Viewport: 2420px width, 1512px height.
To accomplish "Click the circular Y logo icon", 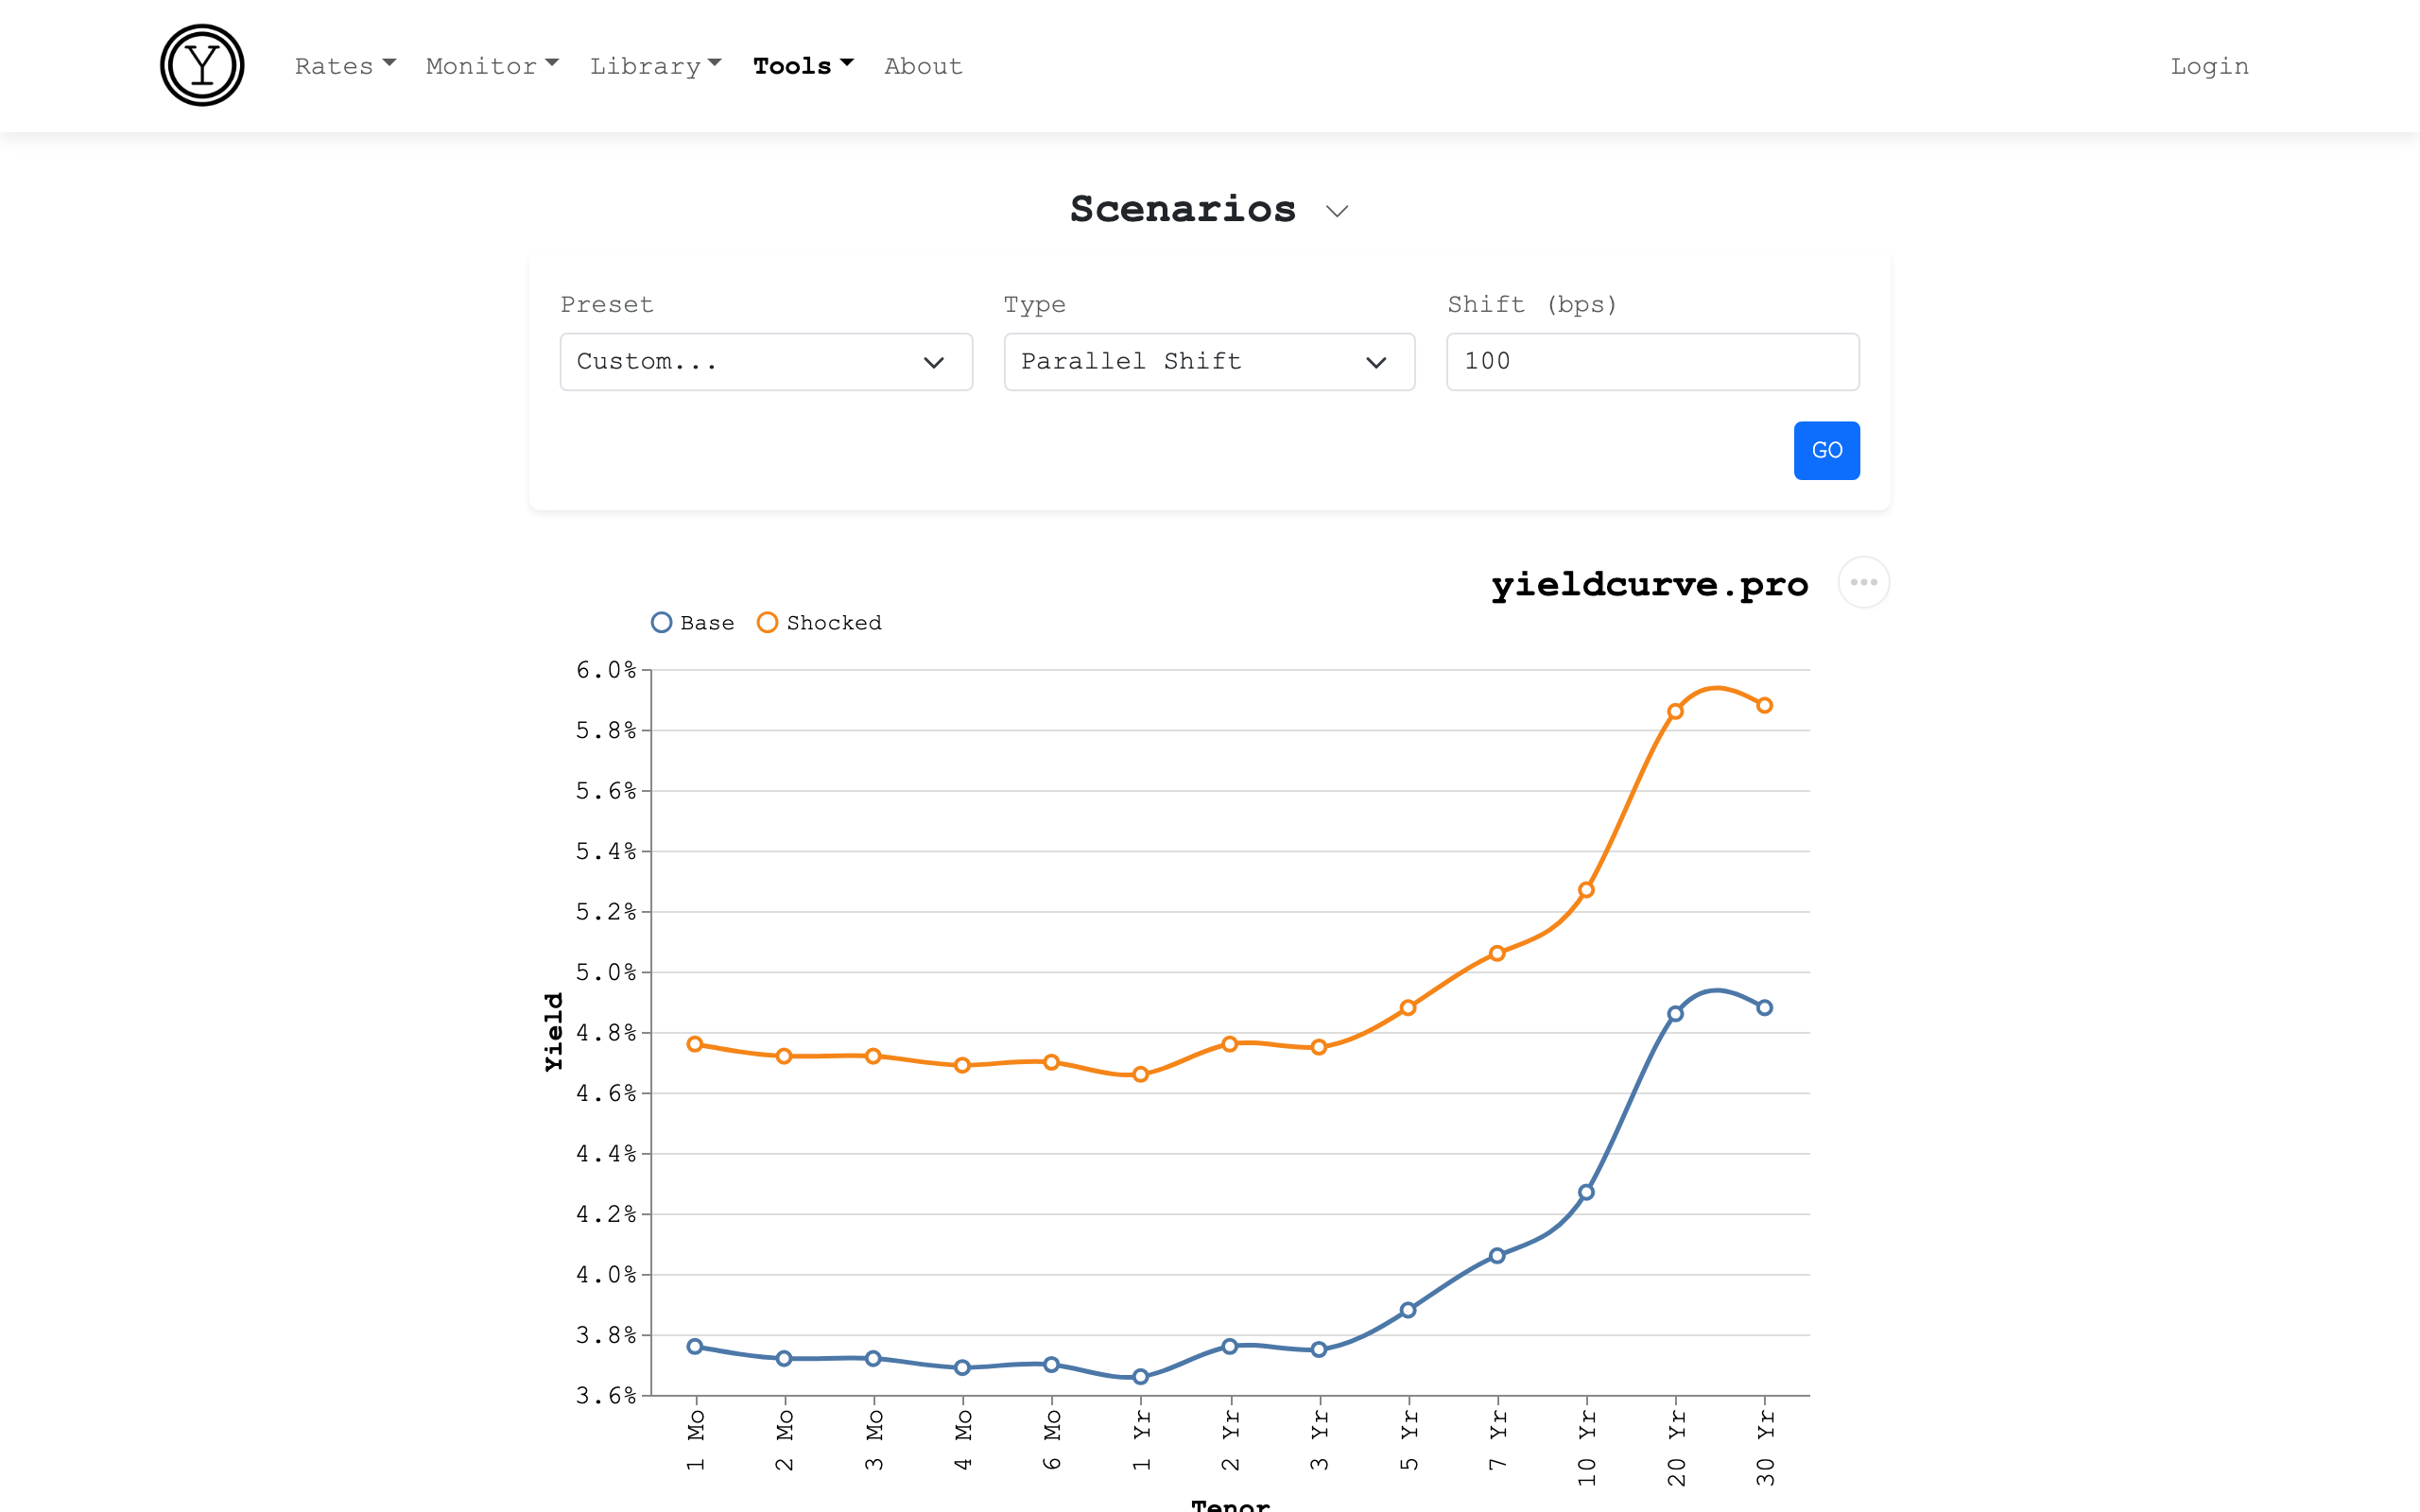I will click(x=202, y=66).
